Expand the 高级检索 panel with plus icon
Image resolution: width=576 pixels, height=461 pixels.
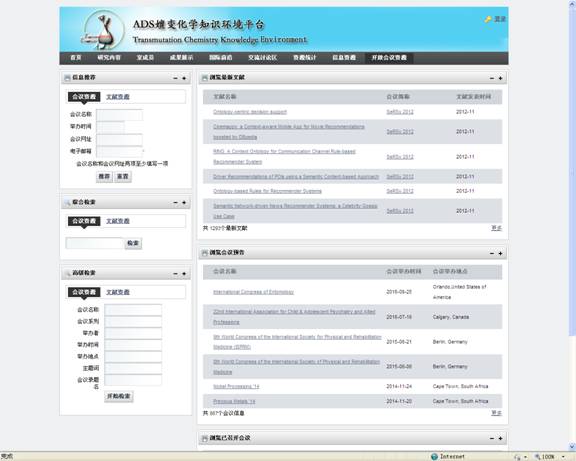(184, 273)
